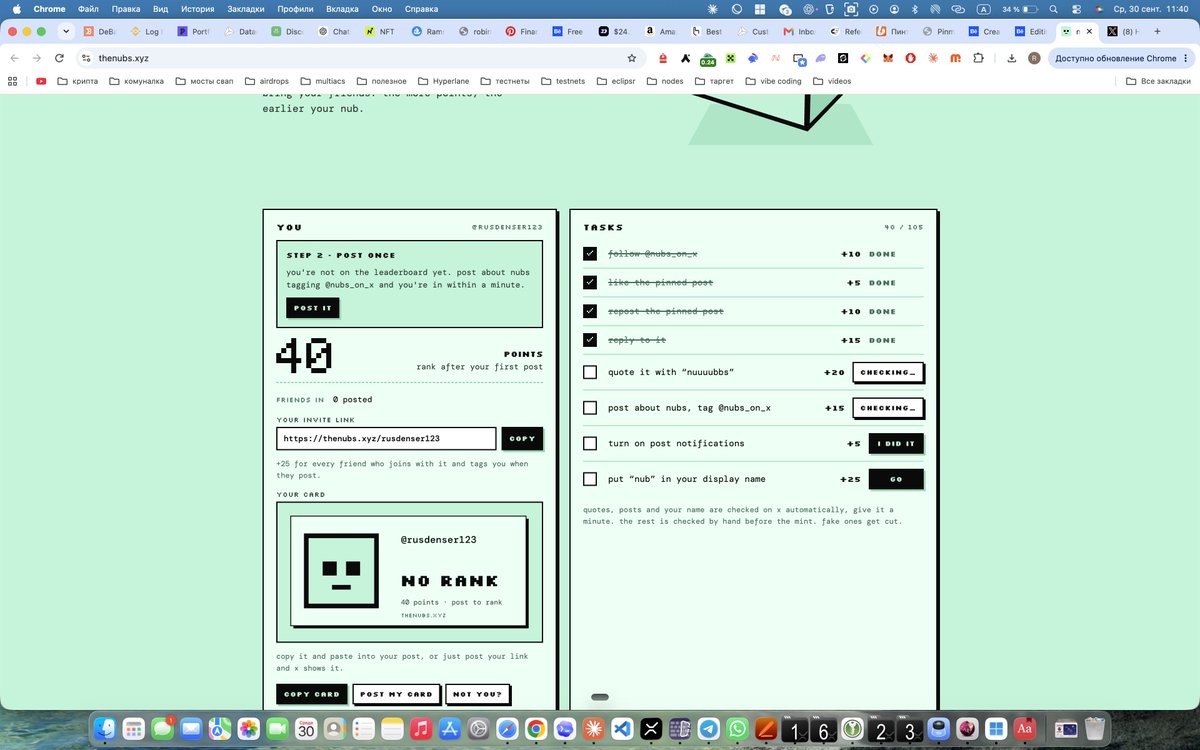Expand the tab search dropdown arrow

pyautogui.click(x=65, y=31)
